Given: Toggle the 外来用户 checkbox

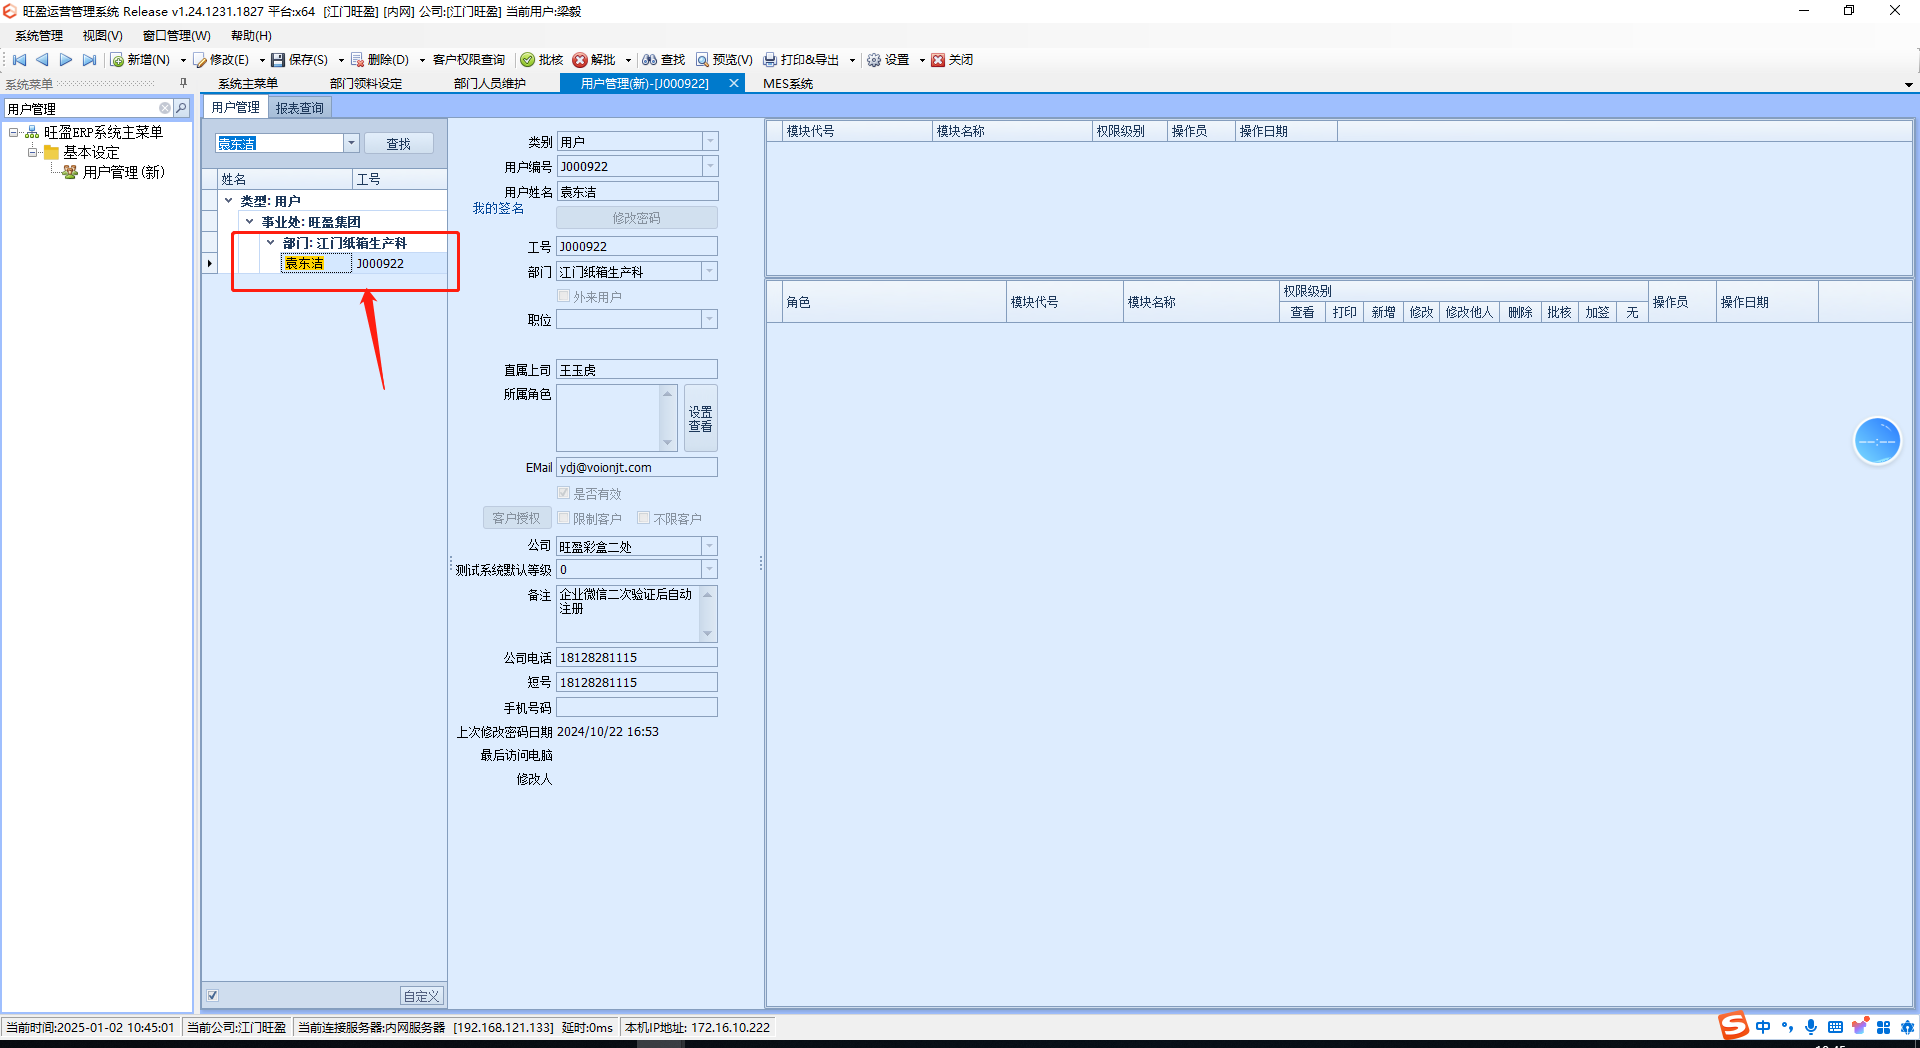Looking at the screenshot, I should 564,296.
